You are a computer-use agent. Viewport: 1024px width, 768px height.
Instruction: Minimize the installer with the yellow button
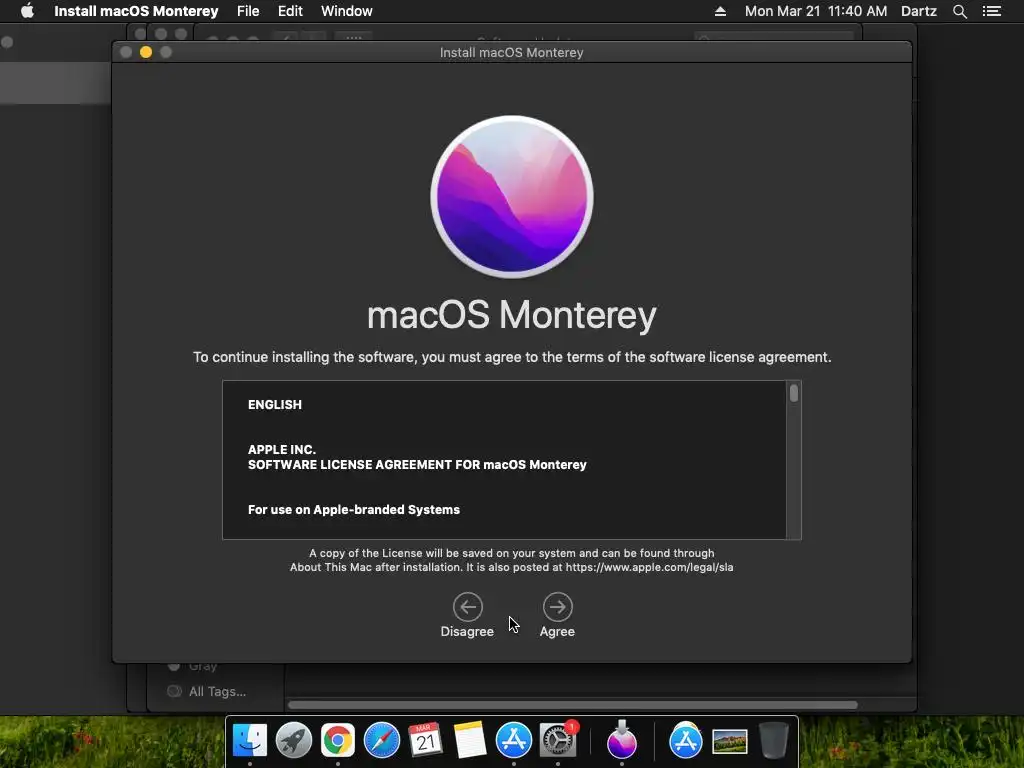pyautogui.click(x=146, y=52)
